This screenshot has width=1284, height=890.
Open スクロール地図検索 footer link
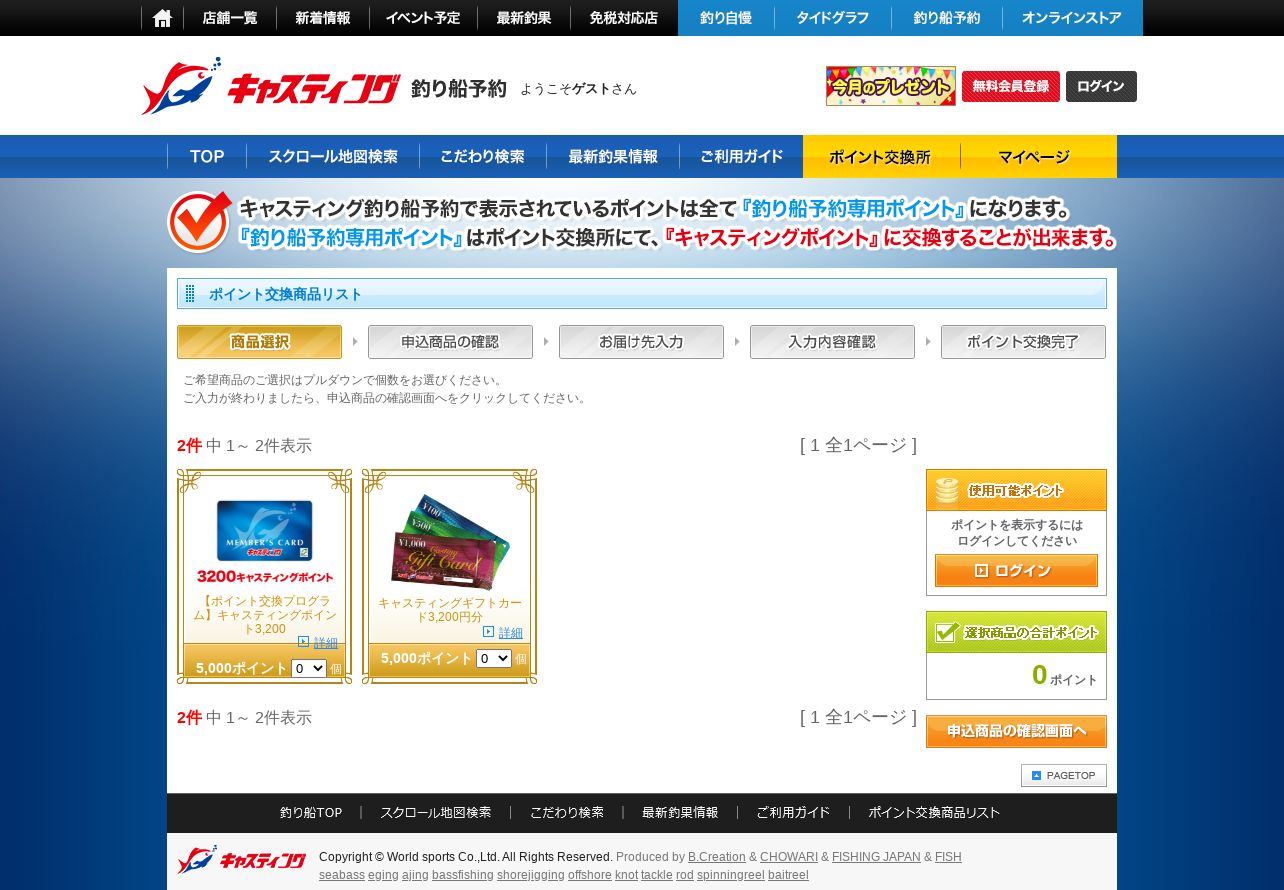click(436, 813)
